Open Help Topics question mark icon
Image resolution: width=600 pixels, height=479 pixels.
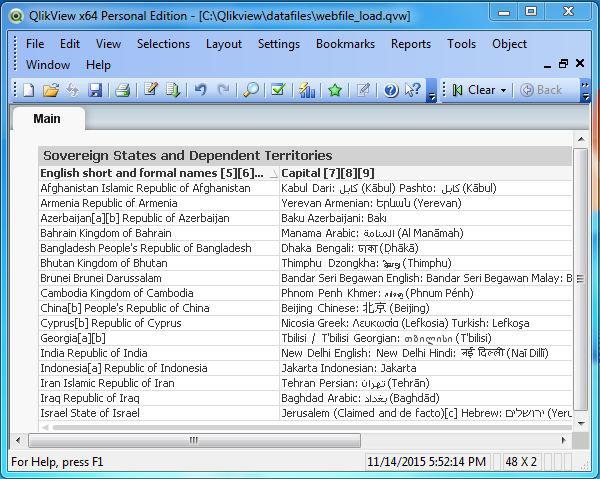[391, 90]
